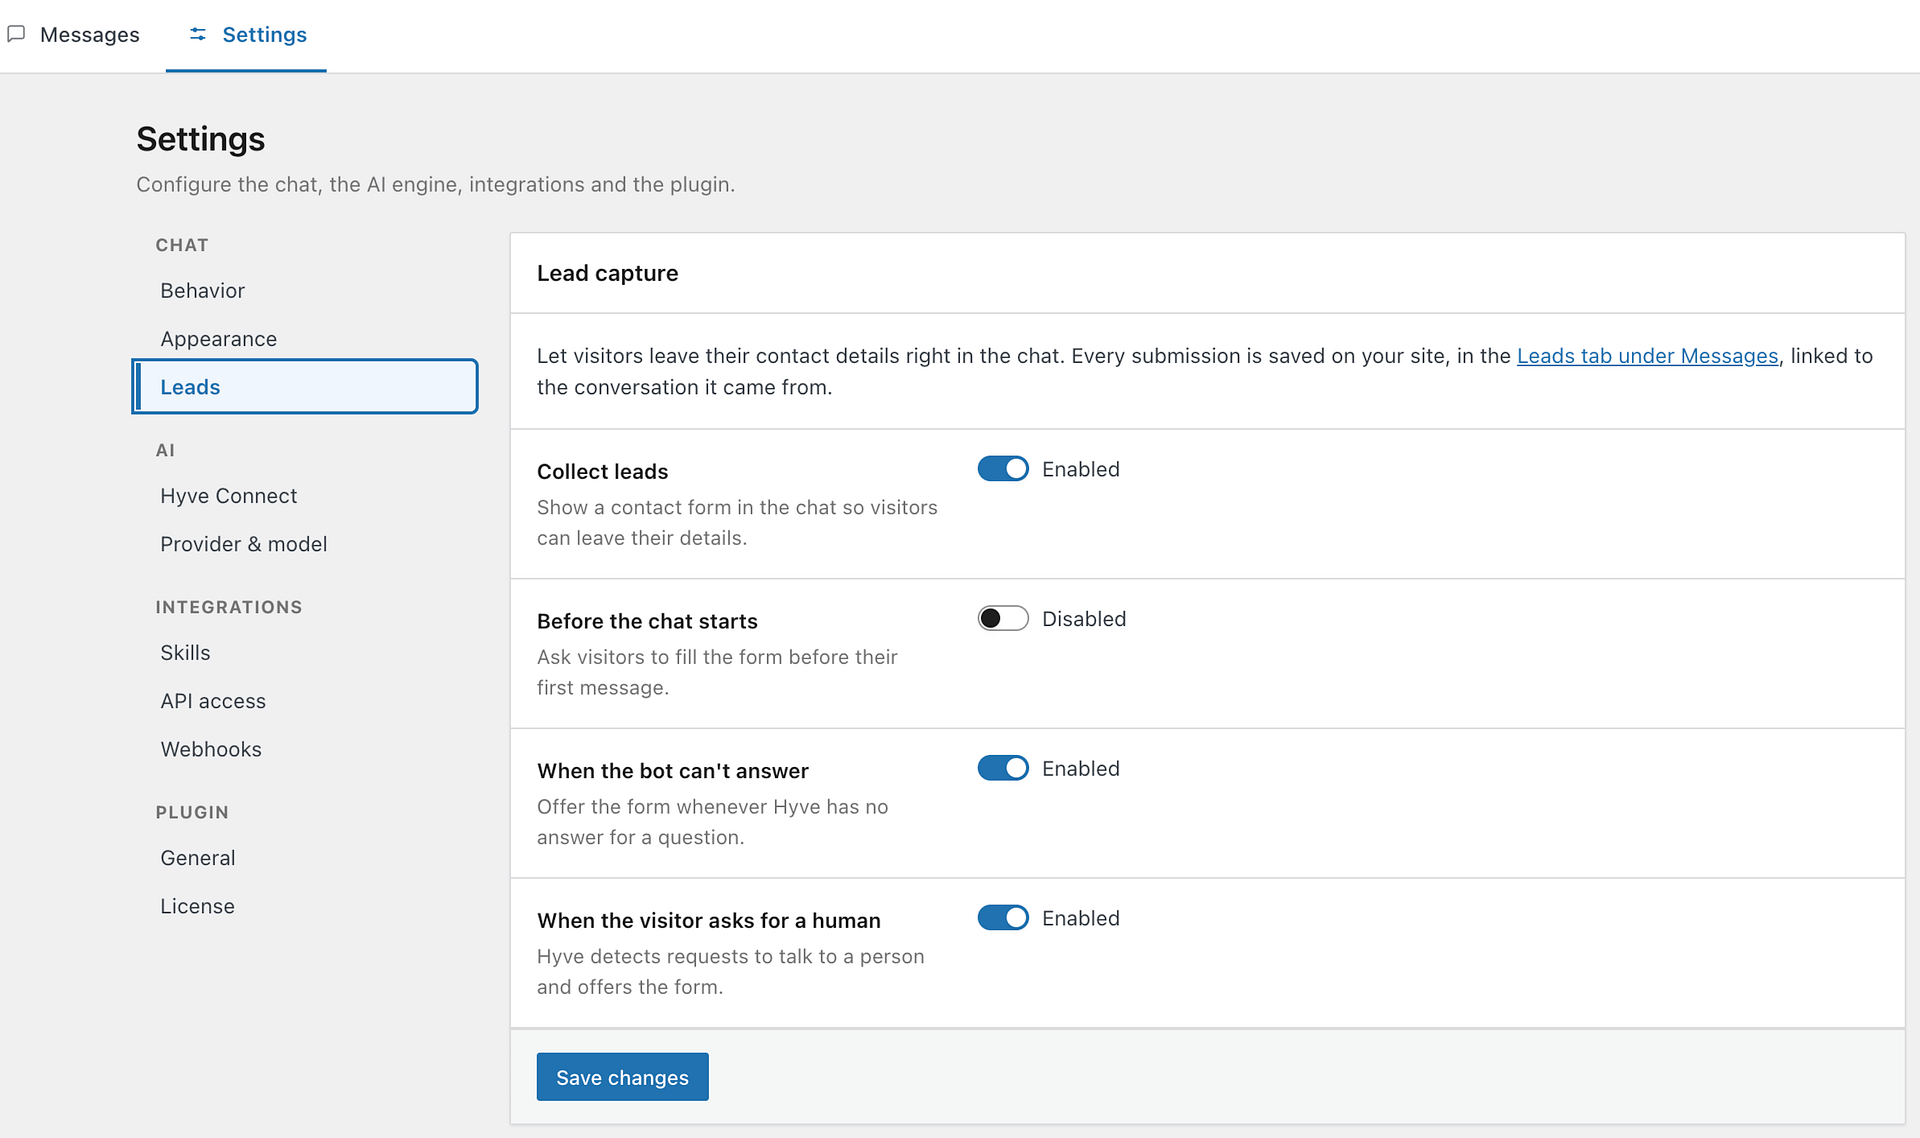Click the Settings page title

pyautogui.click(x=200, y=139)
